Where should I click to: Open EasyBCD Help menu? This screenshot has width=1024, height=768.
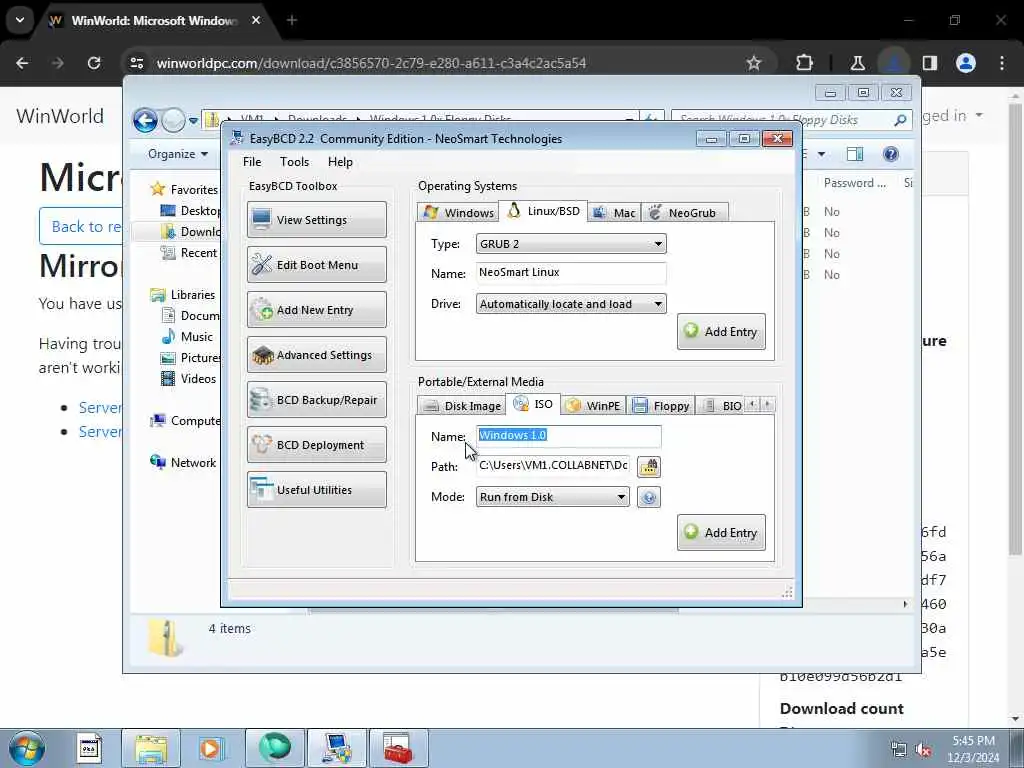[x=340, y=162]
